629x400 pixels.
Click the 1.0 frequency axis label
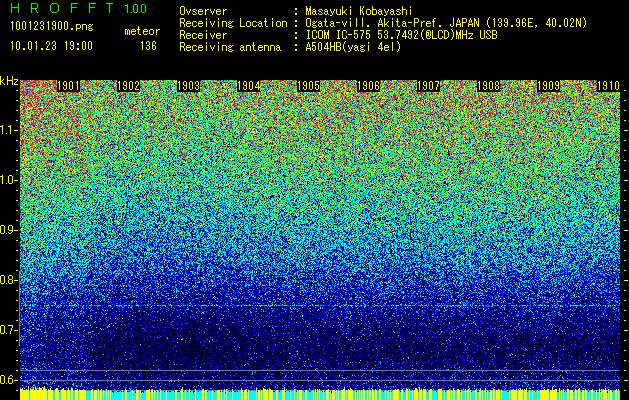point(8,180)
